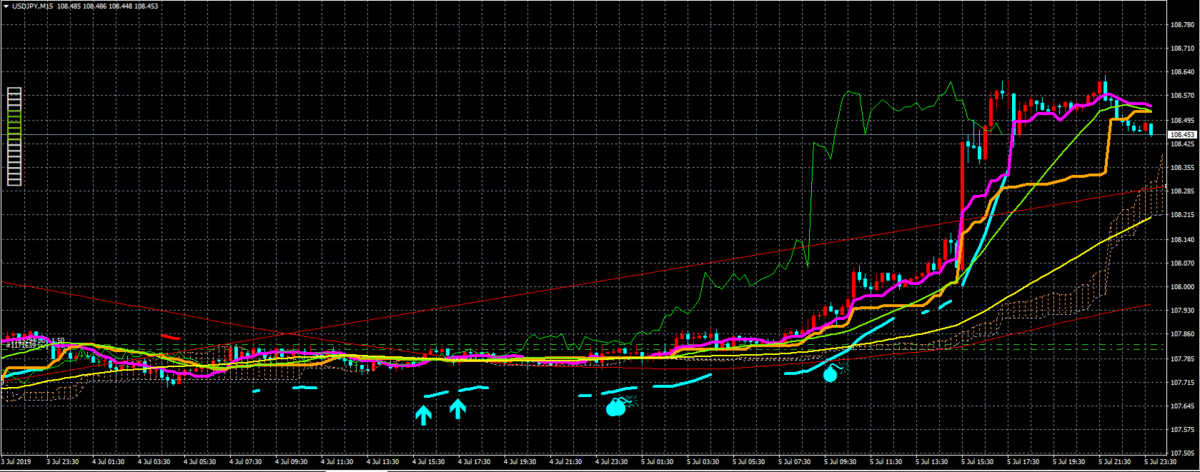Click the 5 Jul 21:30 time label

[1115, 462]
